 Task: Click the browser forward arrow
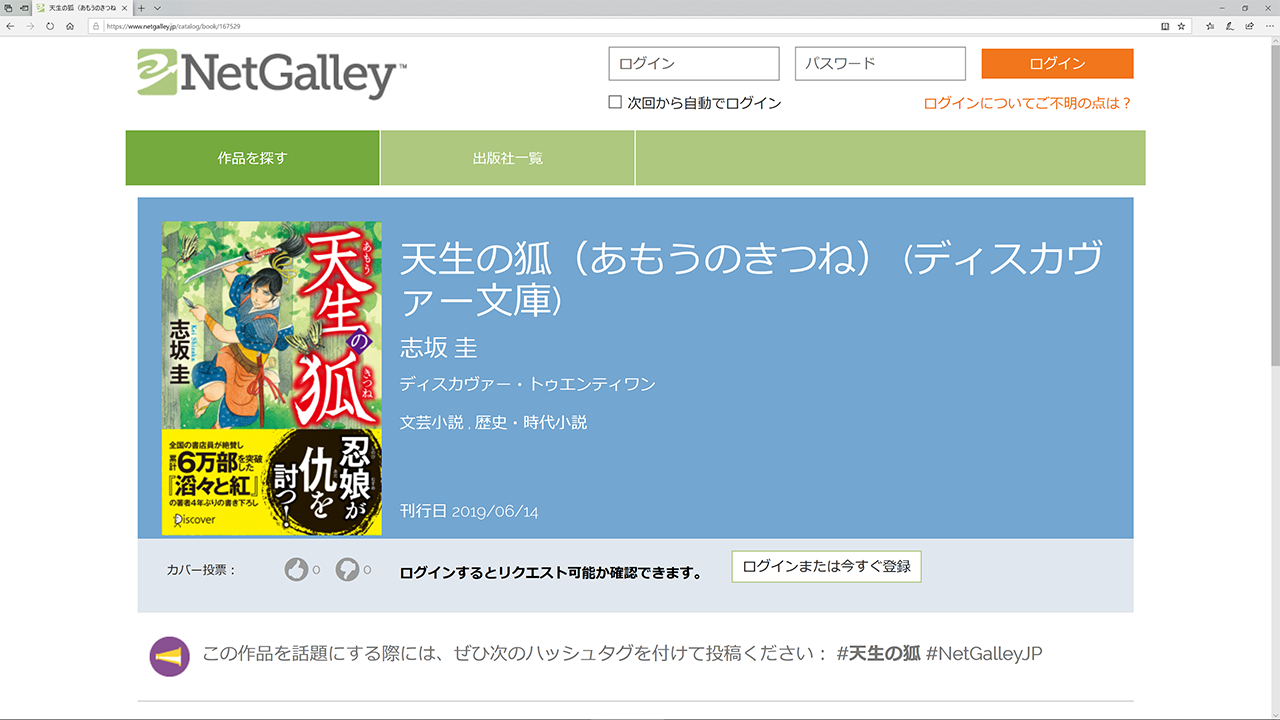(x=30, y=26)
